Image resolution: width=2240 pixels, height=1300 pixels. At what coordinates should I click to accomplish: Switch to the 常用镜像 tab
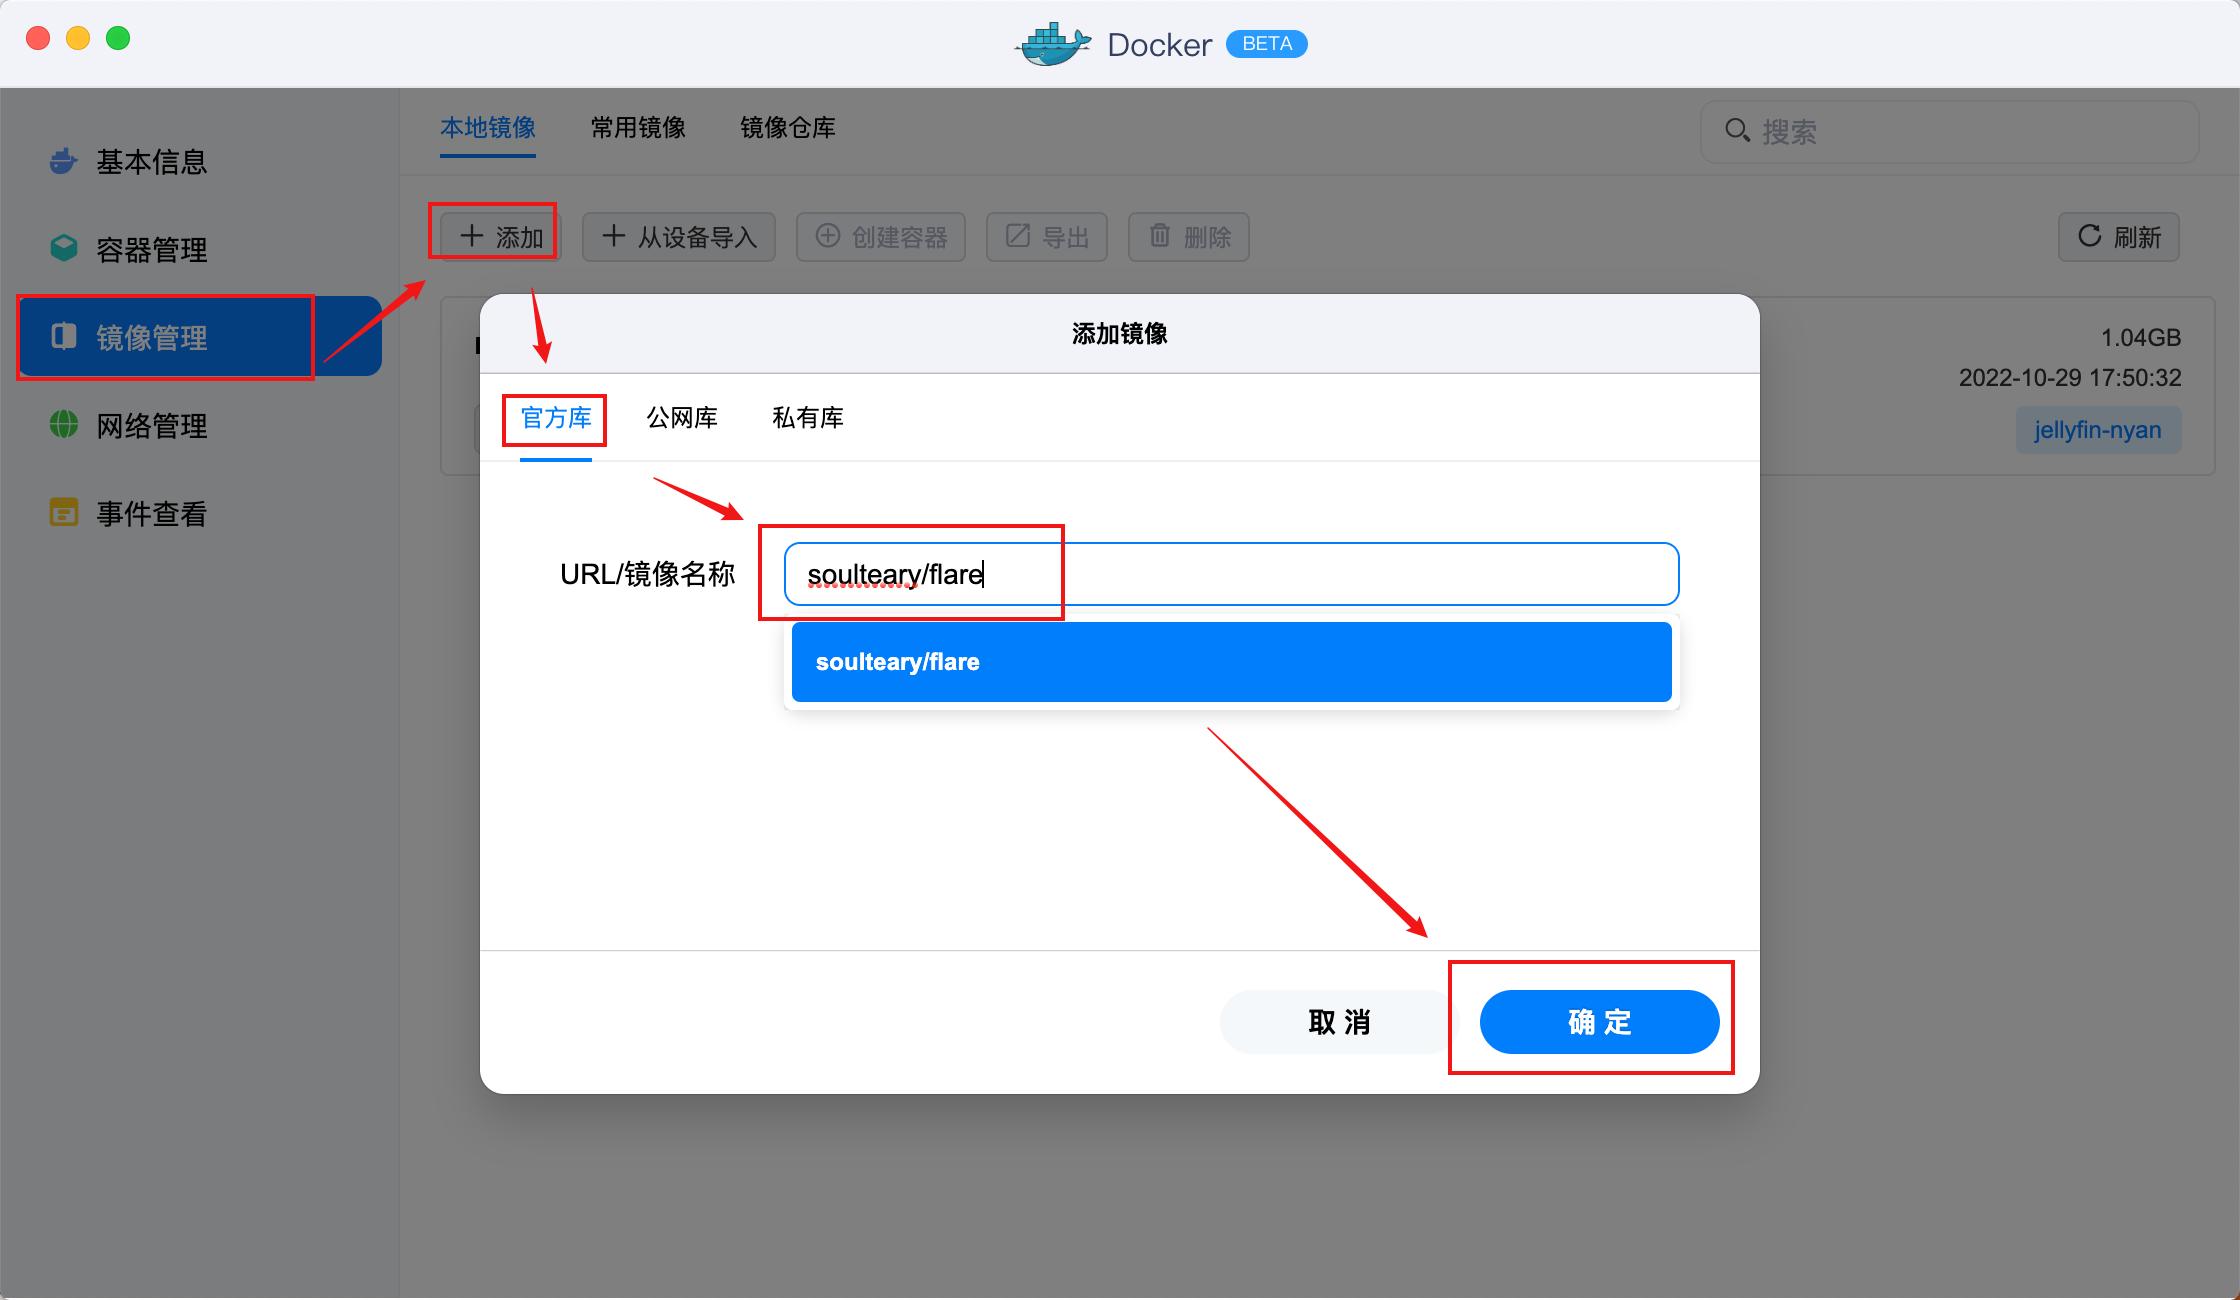click(637, 128)
